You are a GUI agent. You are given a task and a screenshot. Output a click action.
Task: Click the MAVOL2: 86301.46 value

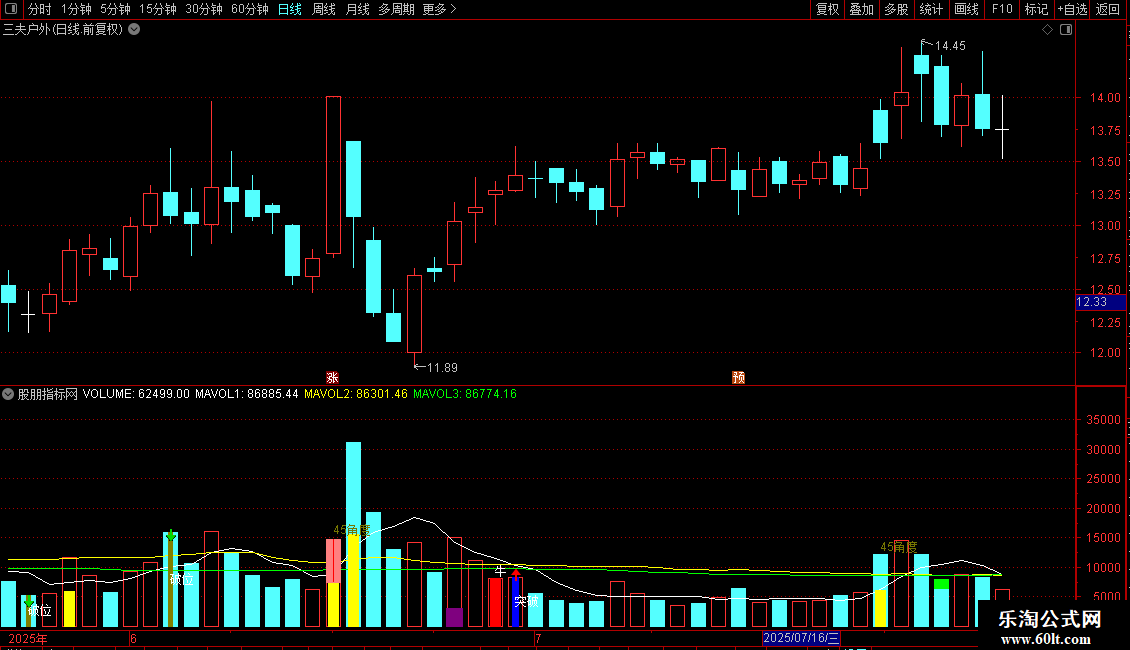pyautogui.click(x=356, y=394)
